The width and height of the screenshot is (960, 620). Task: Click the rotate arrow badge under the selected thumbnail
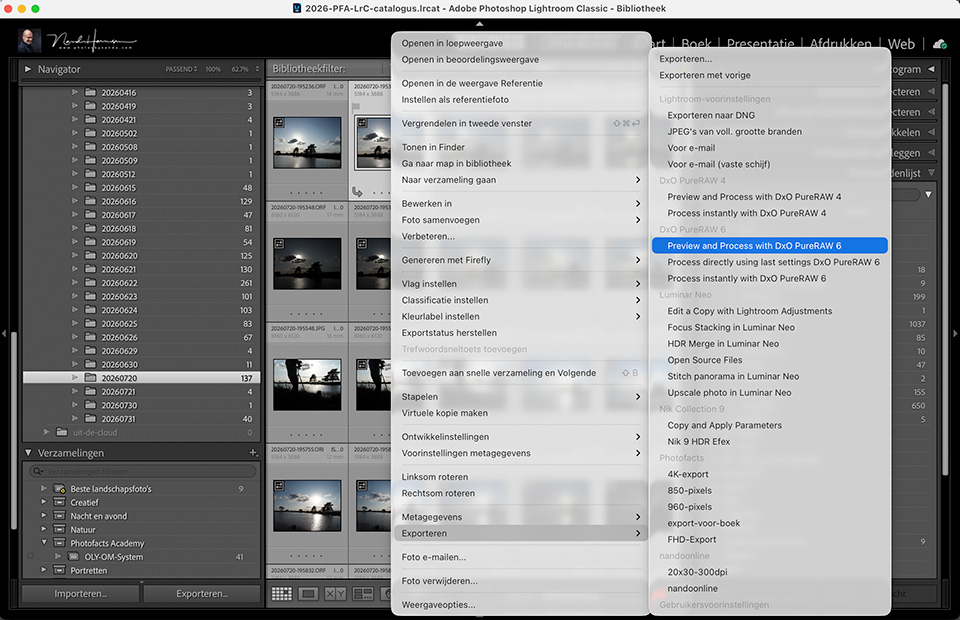357,192
